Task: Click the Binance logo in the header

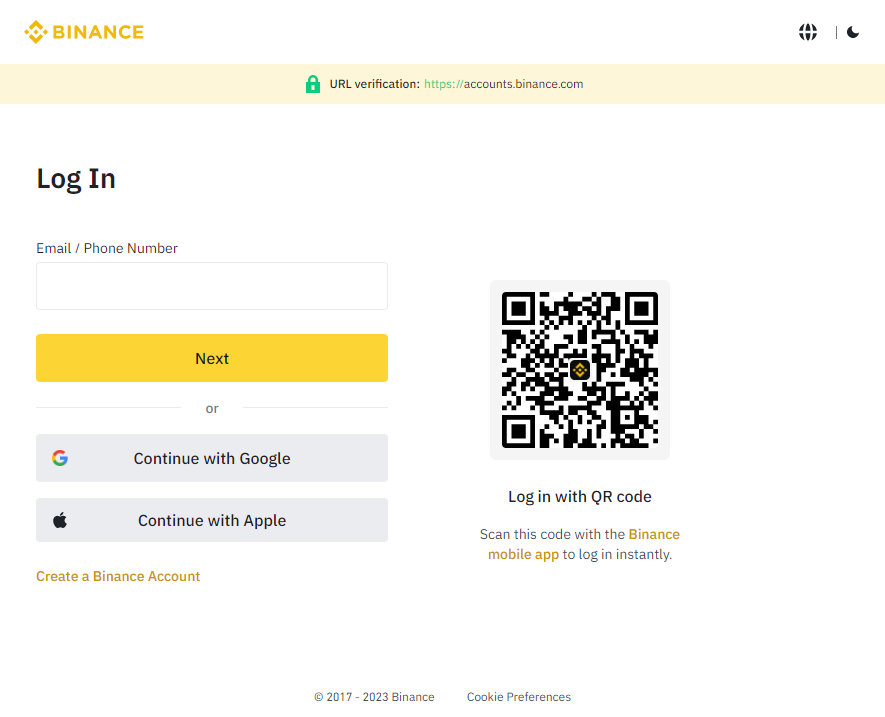Action: (x=84, y=31)
